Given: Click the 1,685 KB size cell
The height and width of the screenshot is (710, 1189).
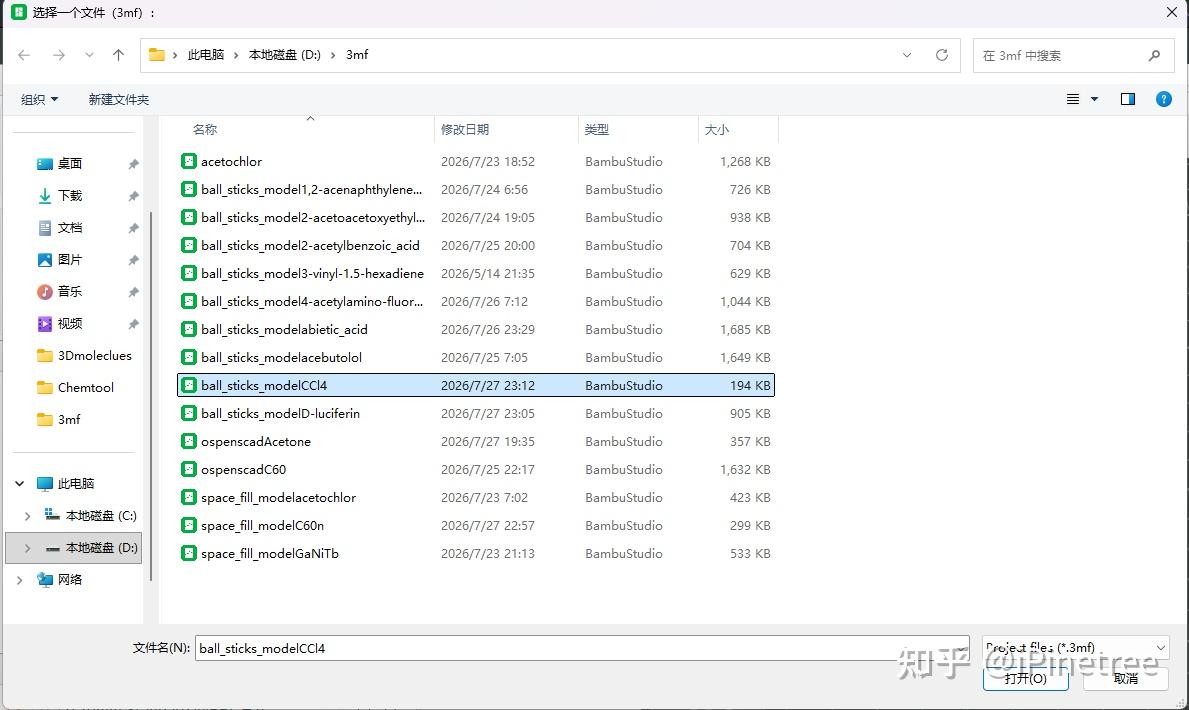Looking at the screenshot, I should pyautogui.click(x=745, y=330).
